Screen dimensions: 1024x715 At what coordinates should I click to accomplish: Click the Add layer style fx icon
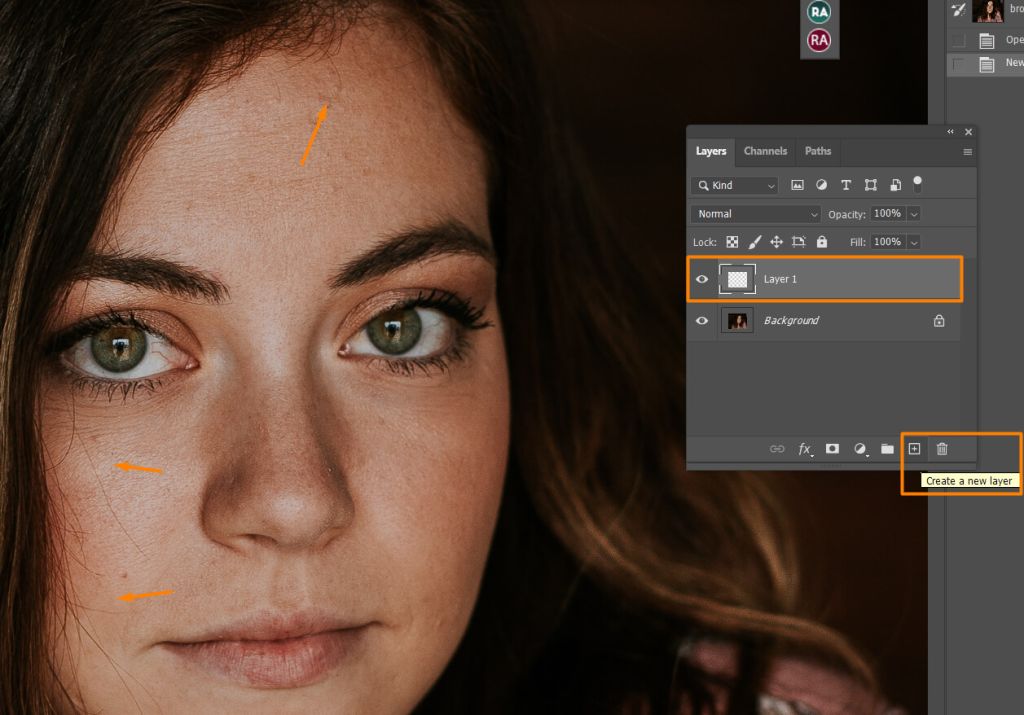805,449
